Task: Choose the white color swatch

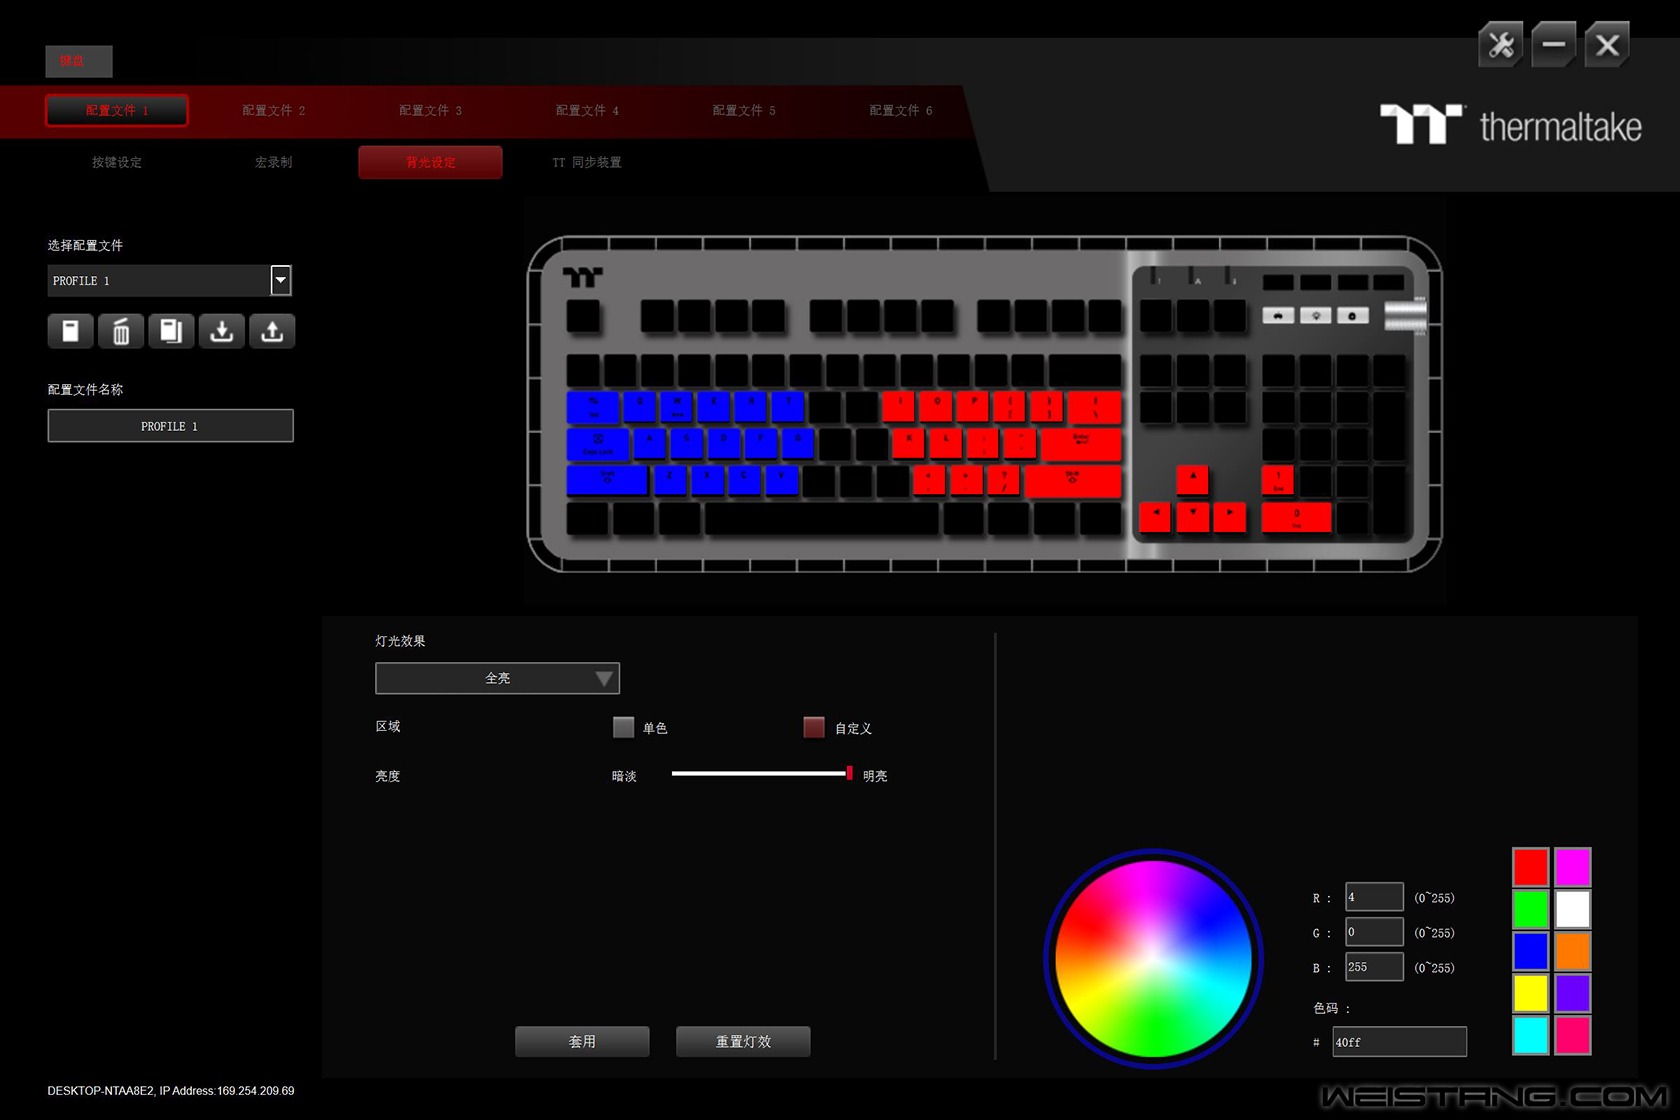Action: (x=1572, y=909)
